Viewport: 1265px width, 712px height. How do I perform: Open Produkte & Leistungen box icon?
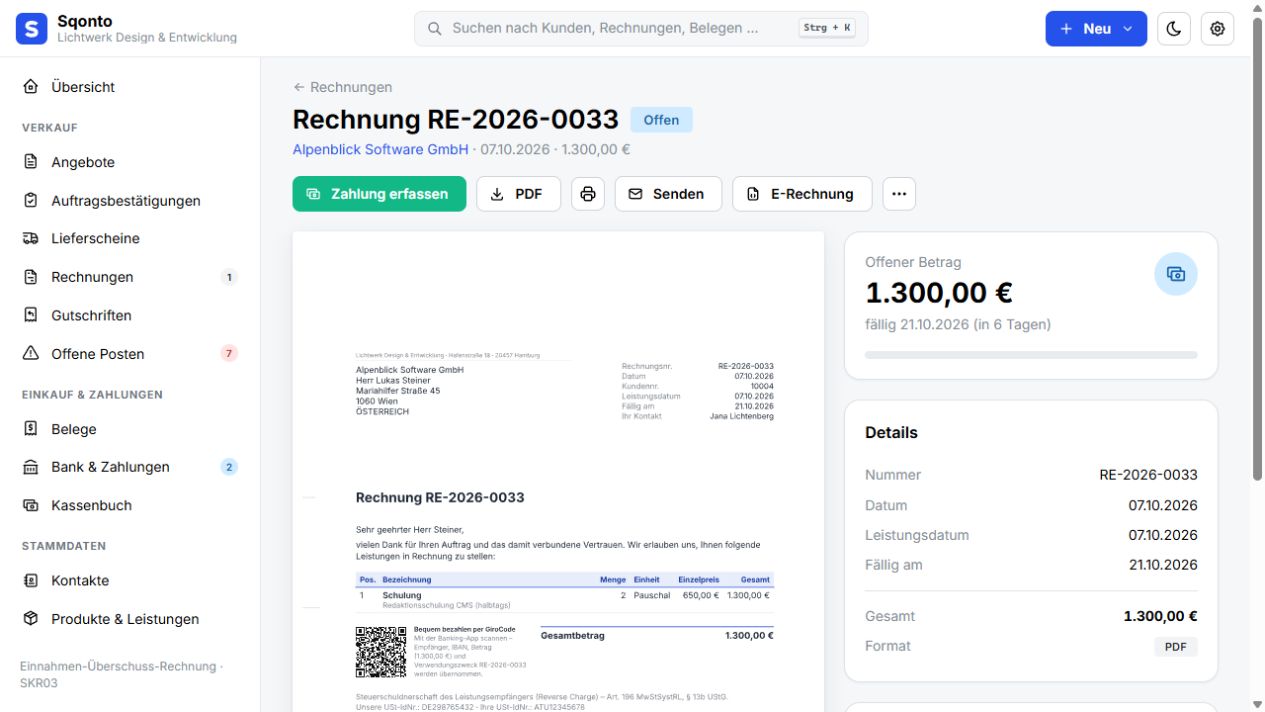[x=31, y=619]
